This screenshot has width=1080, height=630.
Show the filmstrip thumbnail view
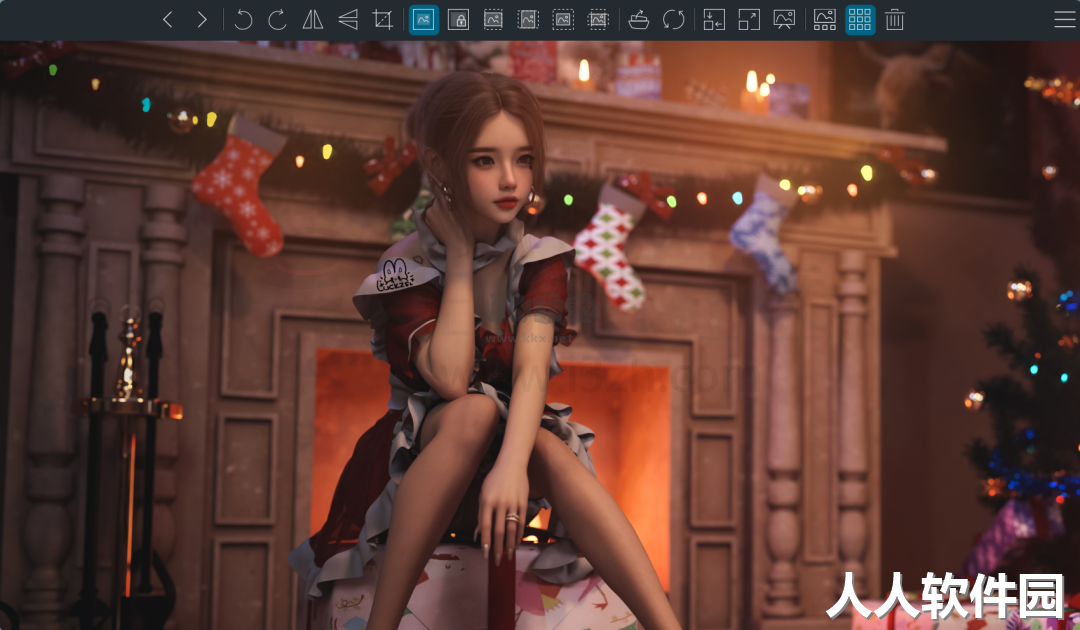tap(824, 20)
